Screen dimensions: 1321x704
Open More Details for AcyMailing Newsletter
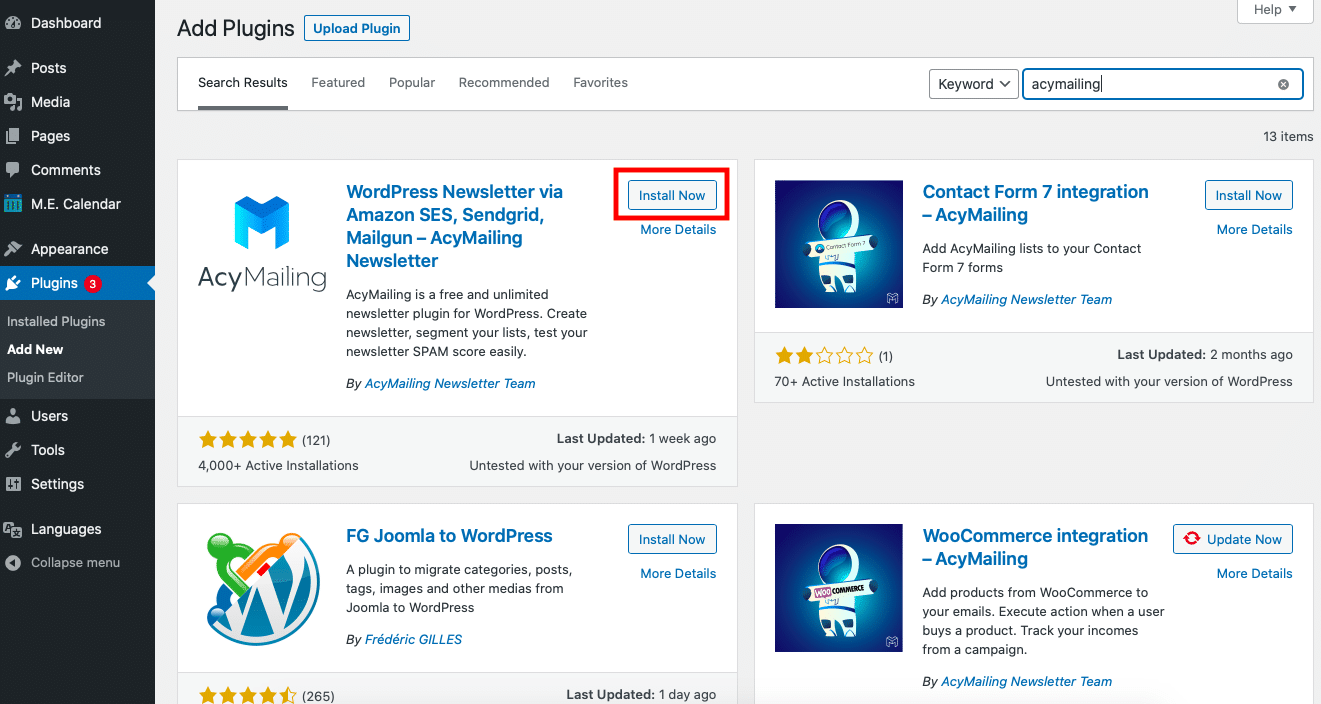coord(678,229)
